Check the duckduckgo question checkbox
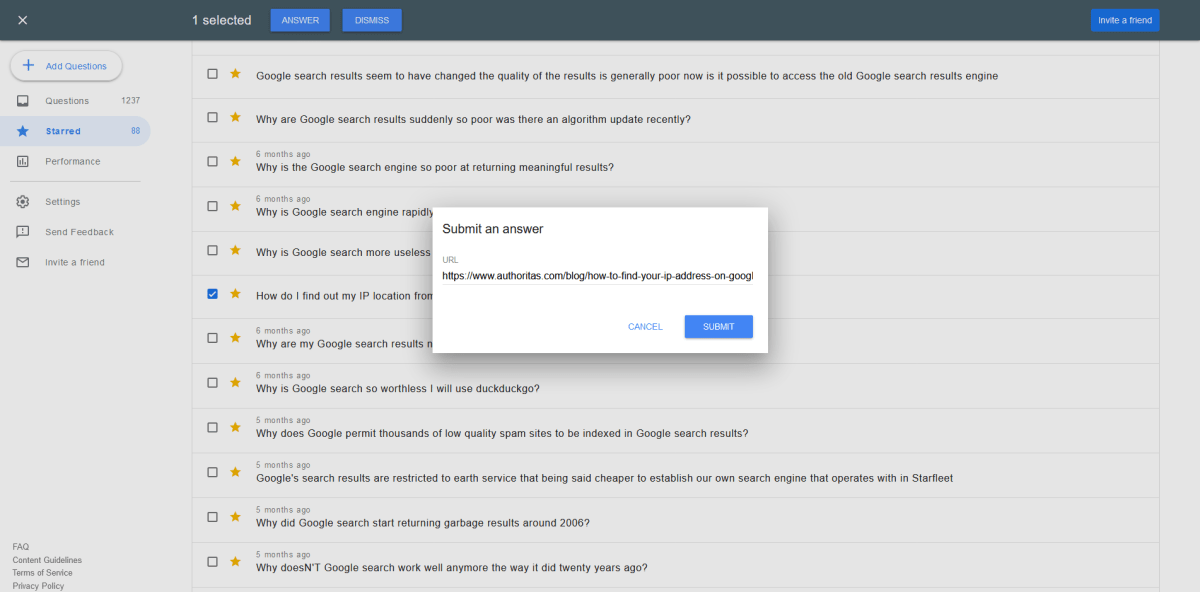Image resolution: width=1200 pixels, height=592 pixels. point(212,382)
